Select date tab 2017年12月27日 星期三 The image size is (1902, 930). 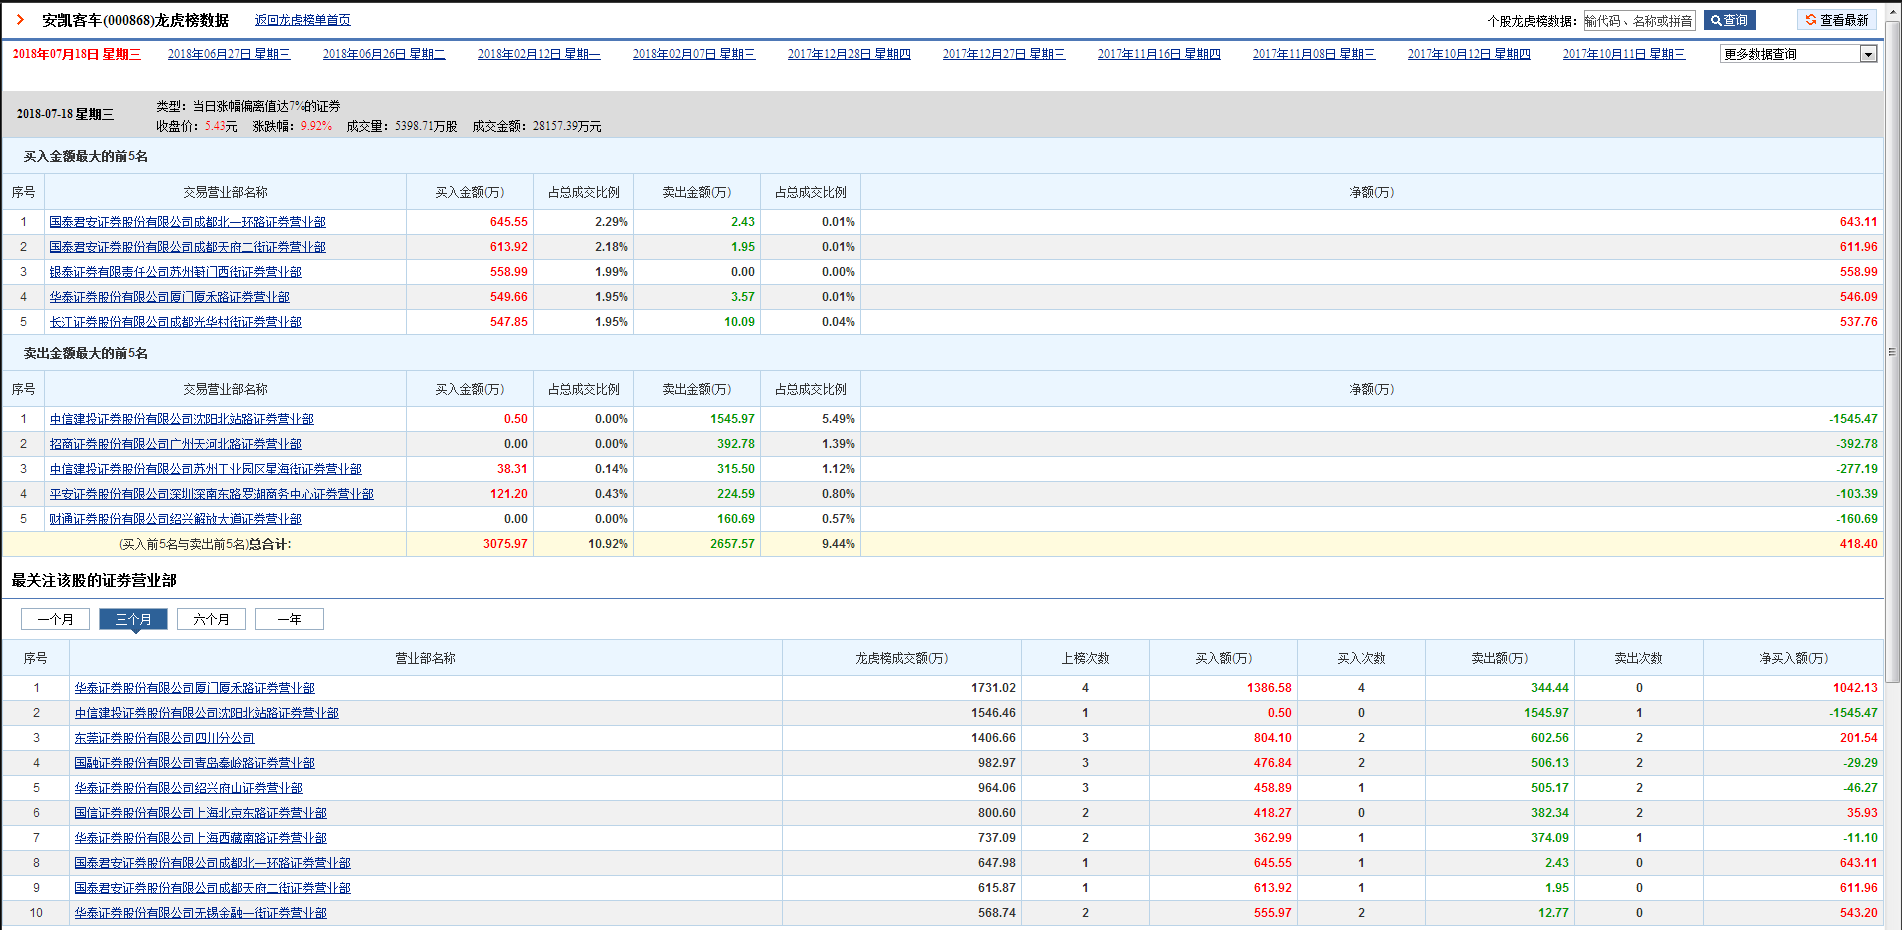1004,54
